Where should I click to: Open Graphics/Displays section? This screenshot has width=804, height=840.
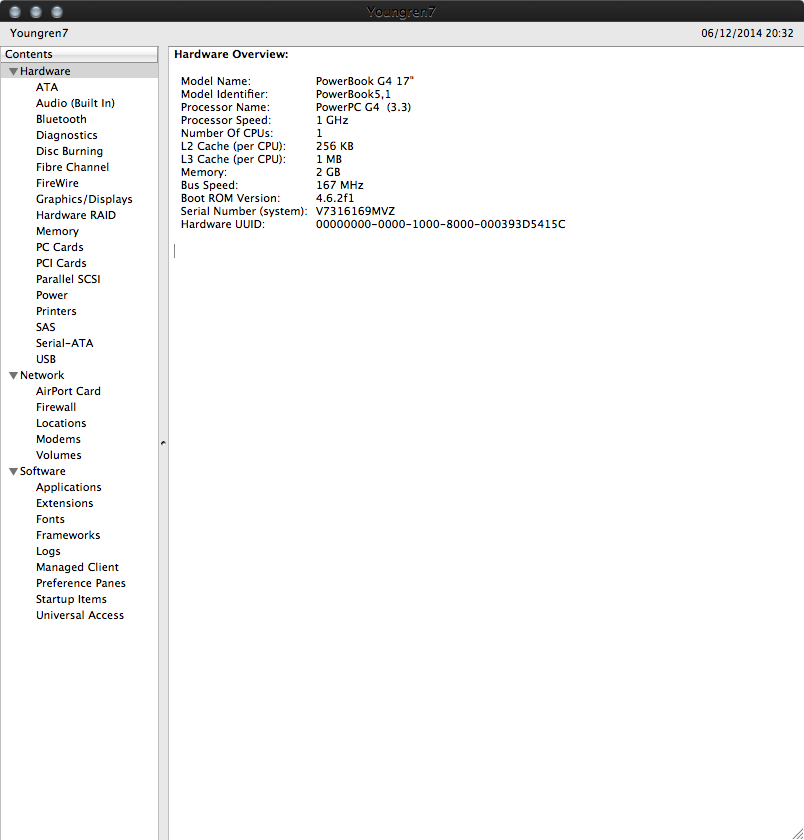[x=84, y=199]
